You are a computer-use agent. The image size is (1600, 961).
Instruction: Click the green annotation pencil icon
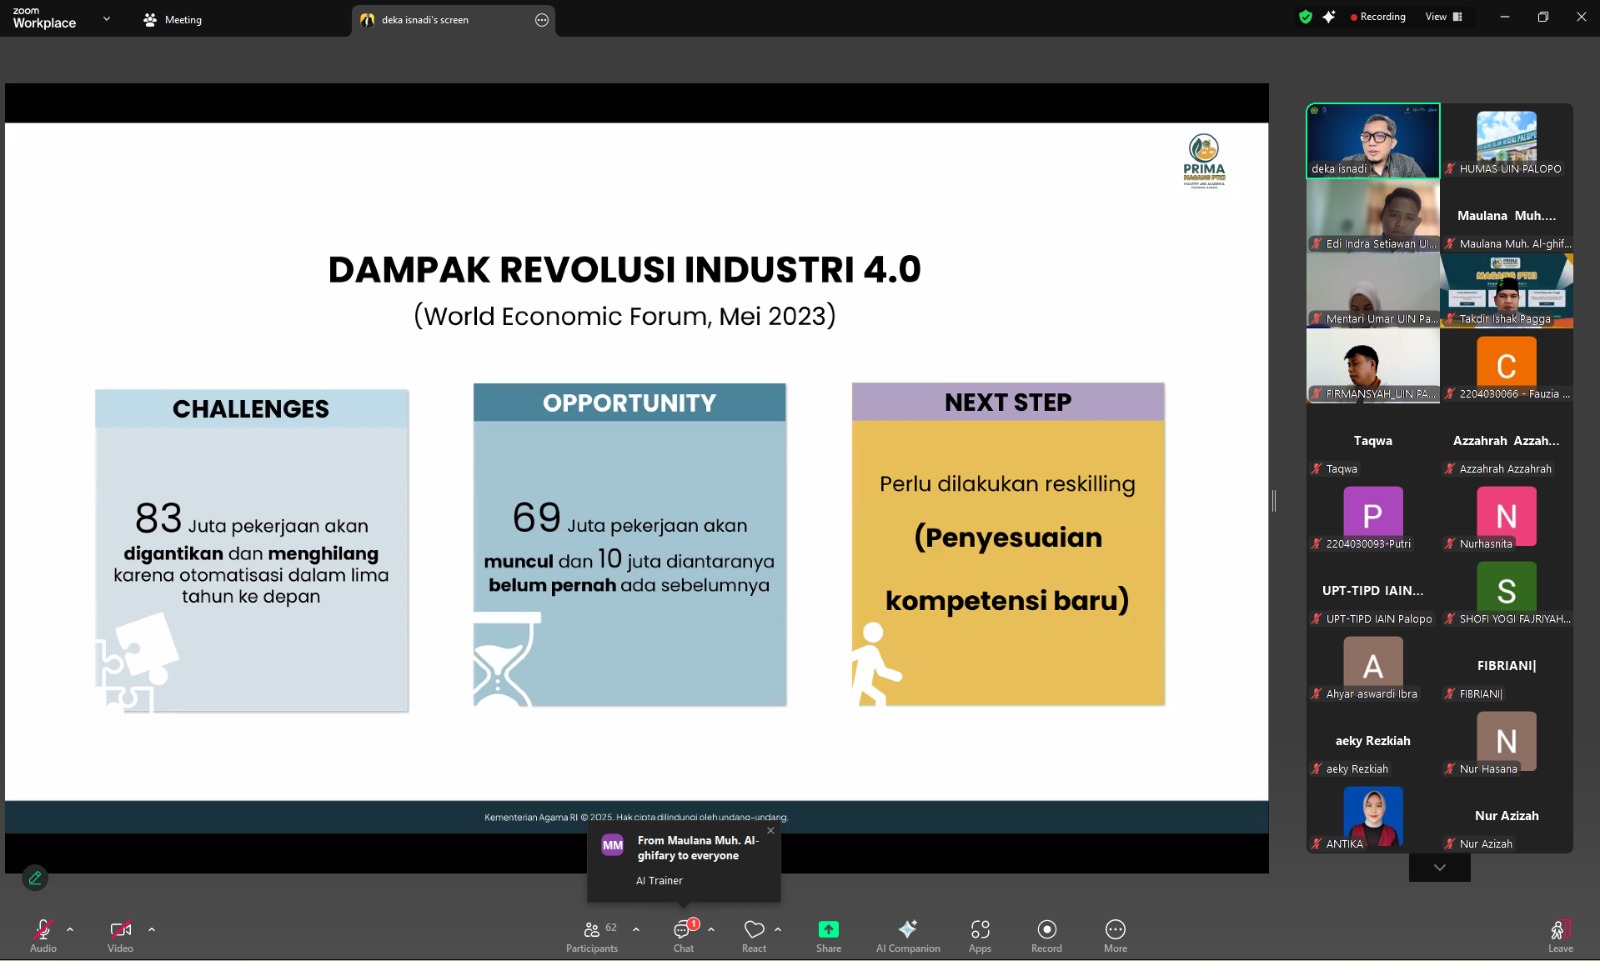pos(35,878)
